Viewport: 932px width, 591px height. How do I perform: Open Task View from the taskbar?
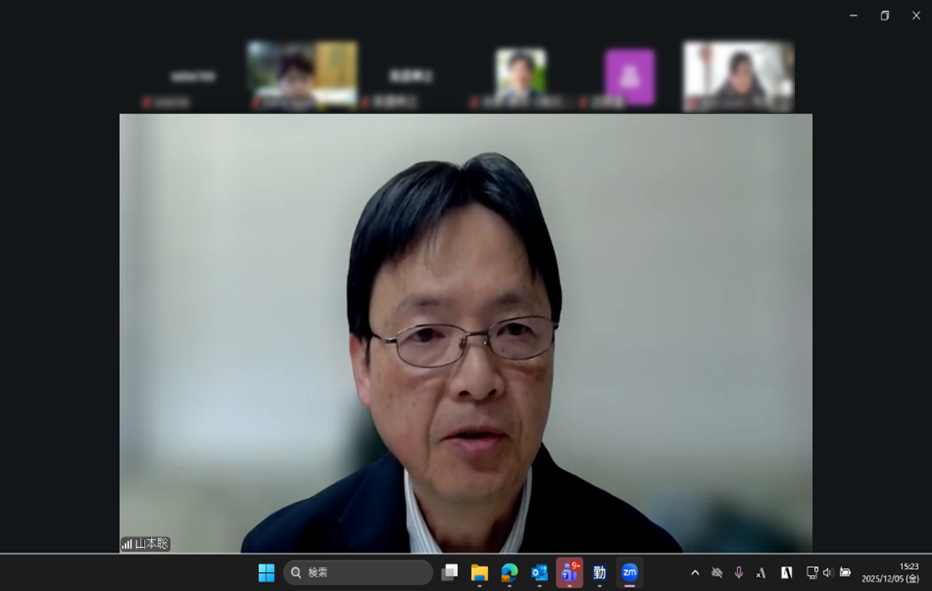[x=450, y=573]
